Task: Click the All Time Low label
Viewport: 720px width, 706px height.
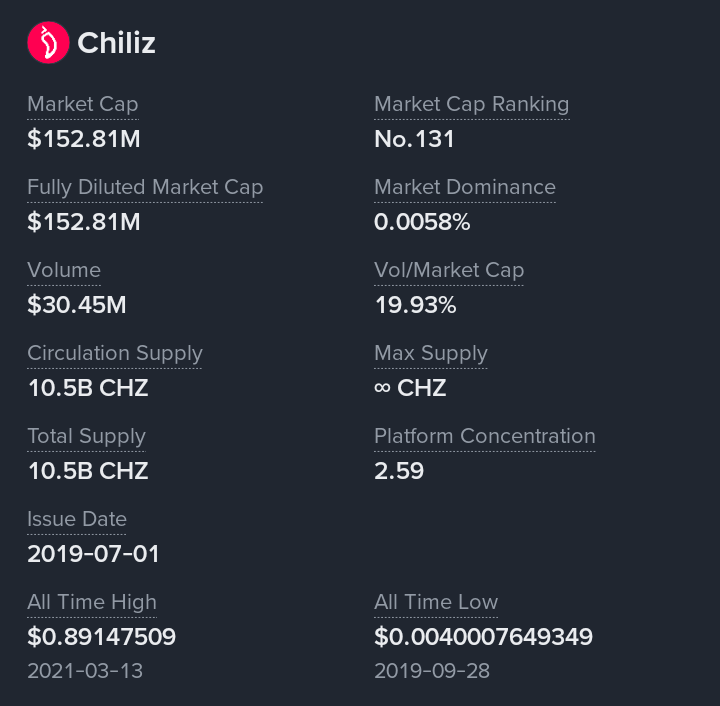Action: pos(436,602)
